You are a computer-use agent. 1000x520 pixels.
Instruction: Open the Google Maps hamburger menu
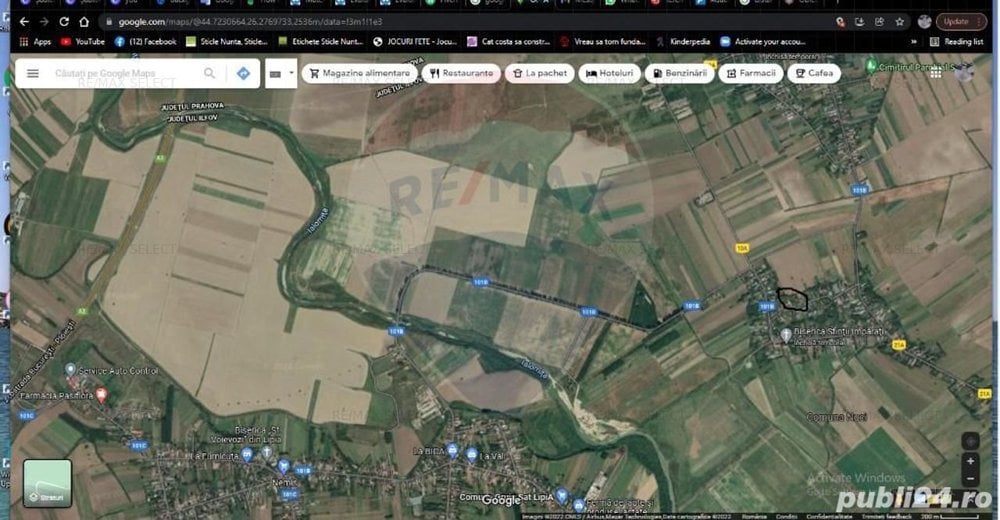click(33, 74)
